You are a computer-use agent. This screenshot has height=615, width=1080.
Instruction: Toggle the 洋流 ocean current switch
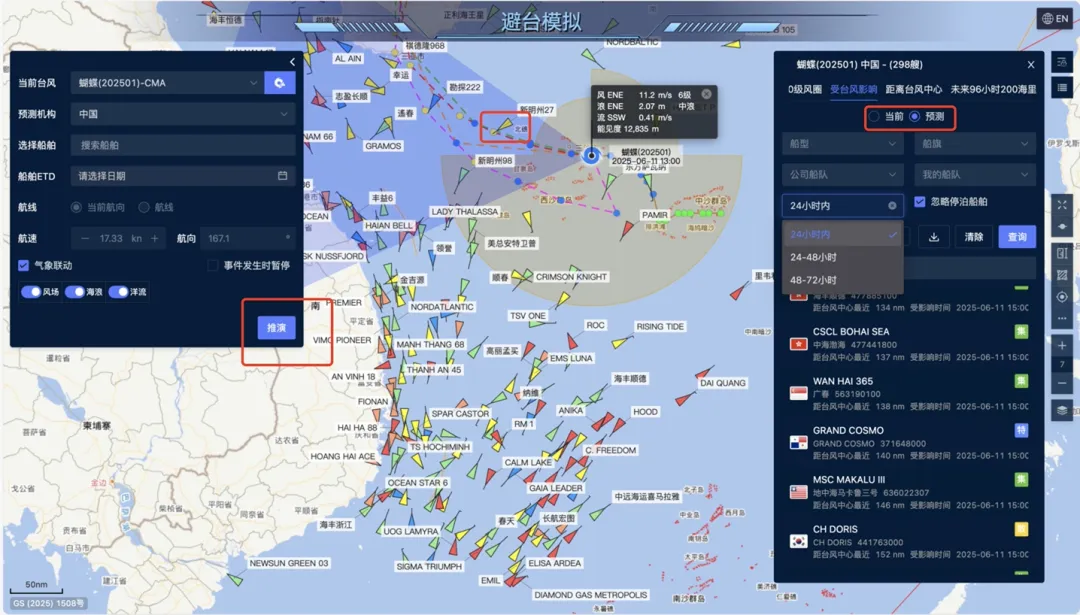118,292
